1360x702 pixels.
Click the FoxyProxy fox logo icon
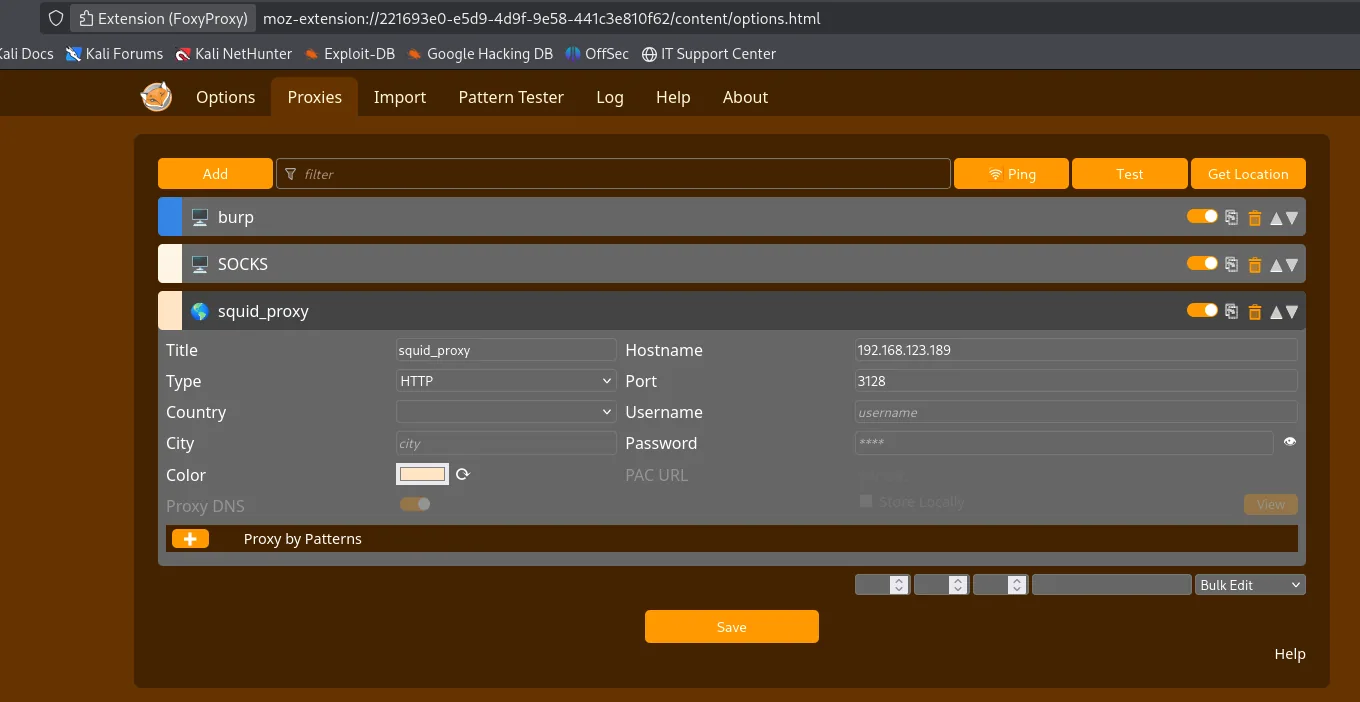click(156, 97)
